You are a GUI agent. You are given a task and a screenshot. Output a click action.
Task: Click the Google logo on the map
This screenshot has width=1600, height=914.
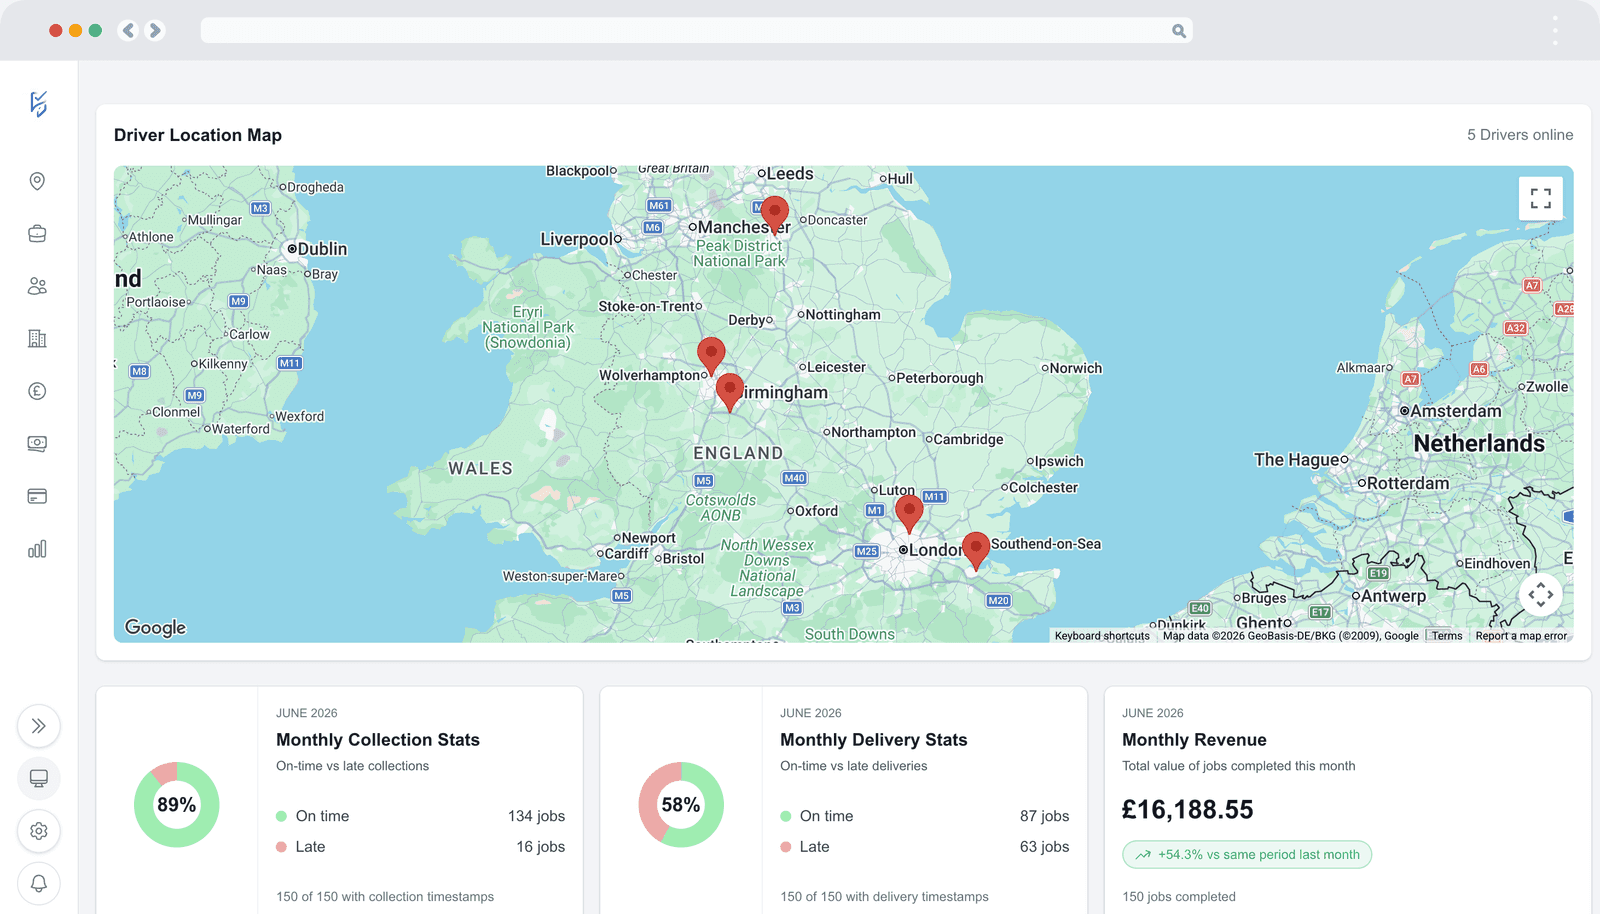coord(155,627)
